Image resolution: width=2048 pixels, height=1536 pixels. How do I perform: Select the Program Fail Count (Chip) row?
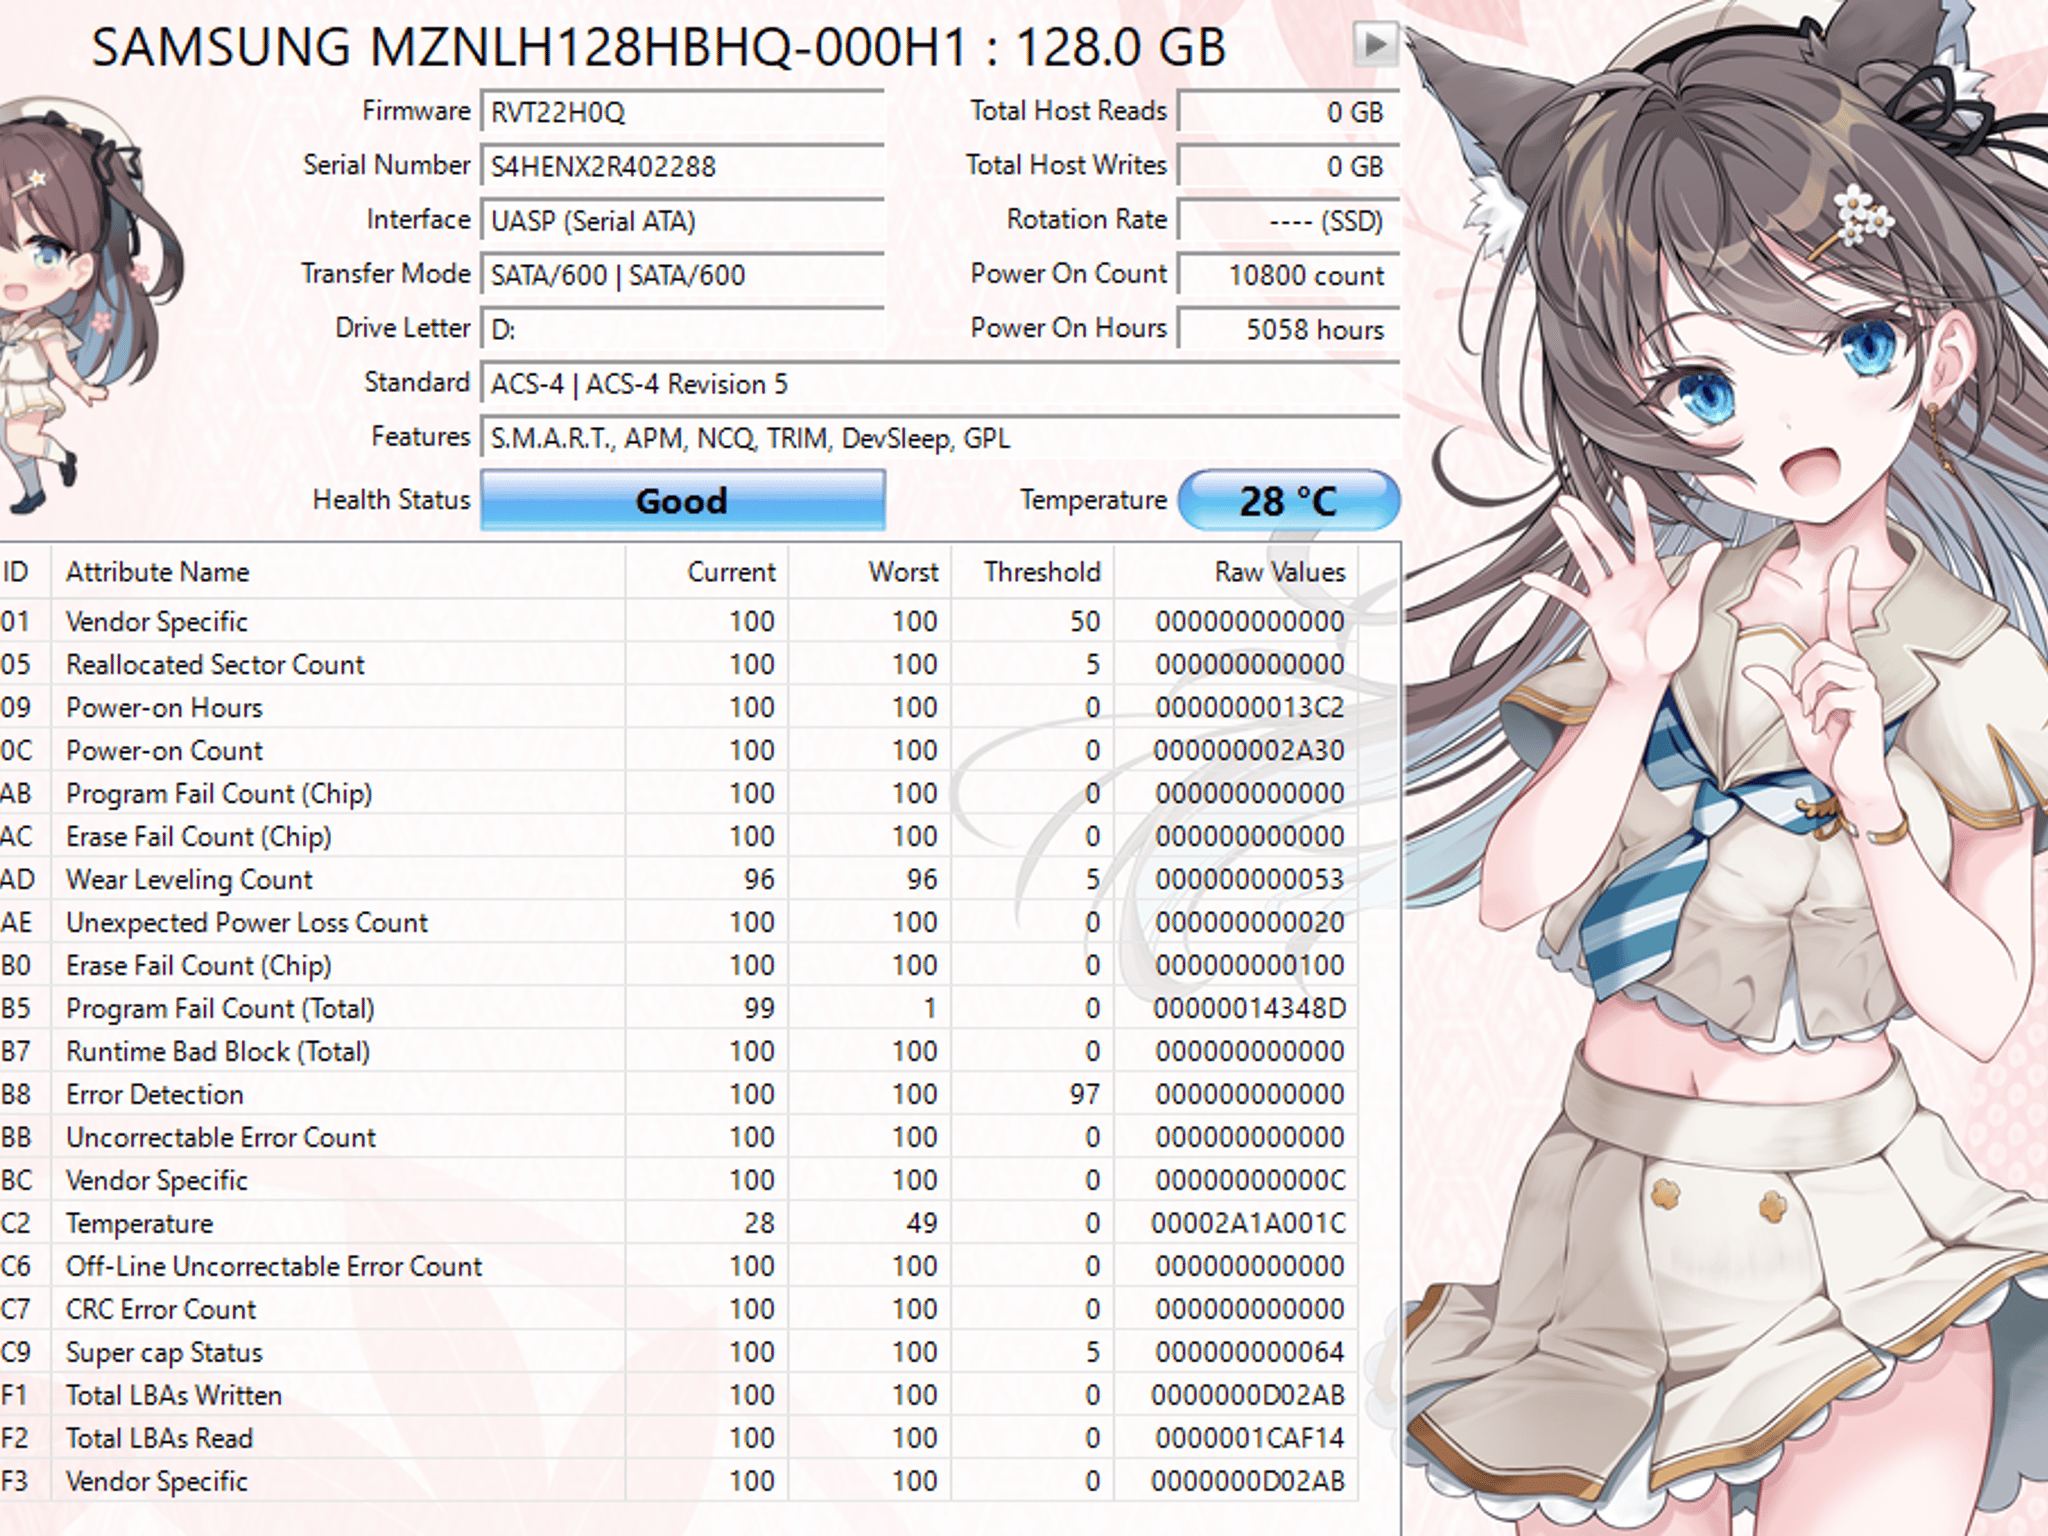[x=678, y=793]
